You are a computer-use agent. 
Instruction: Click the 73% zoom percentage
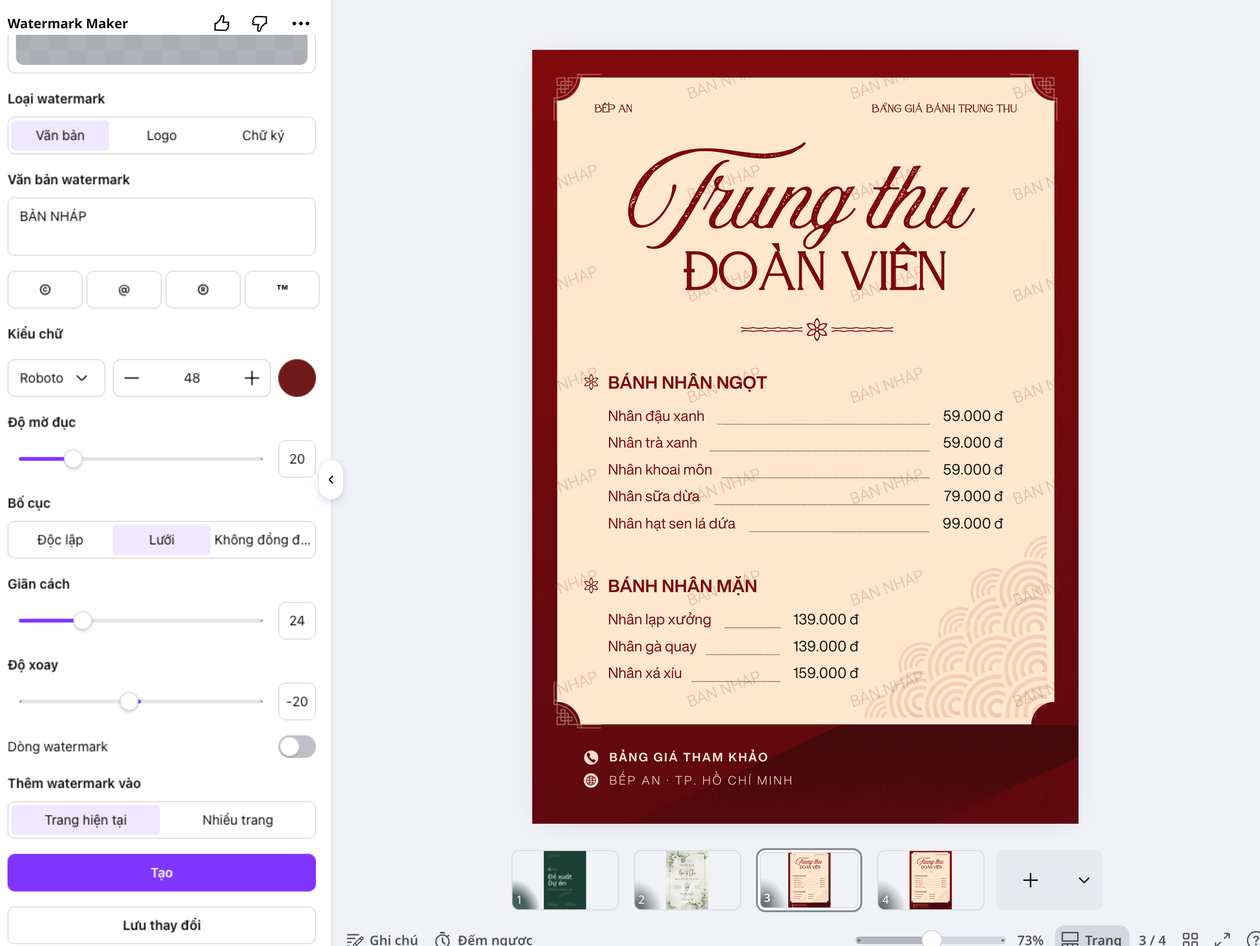click(x=1030, y=939)
